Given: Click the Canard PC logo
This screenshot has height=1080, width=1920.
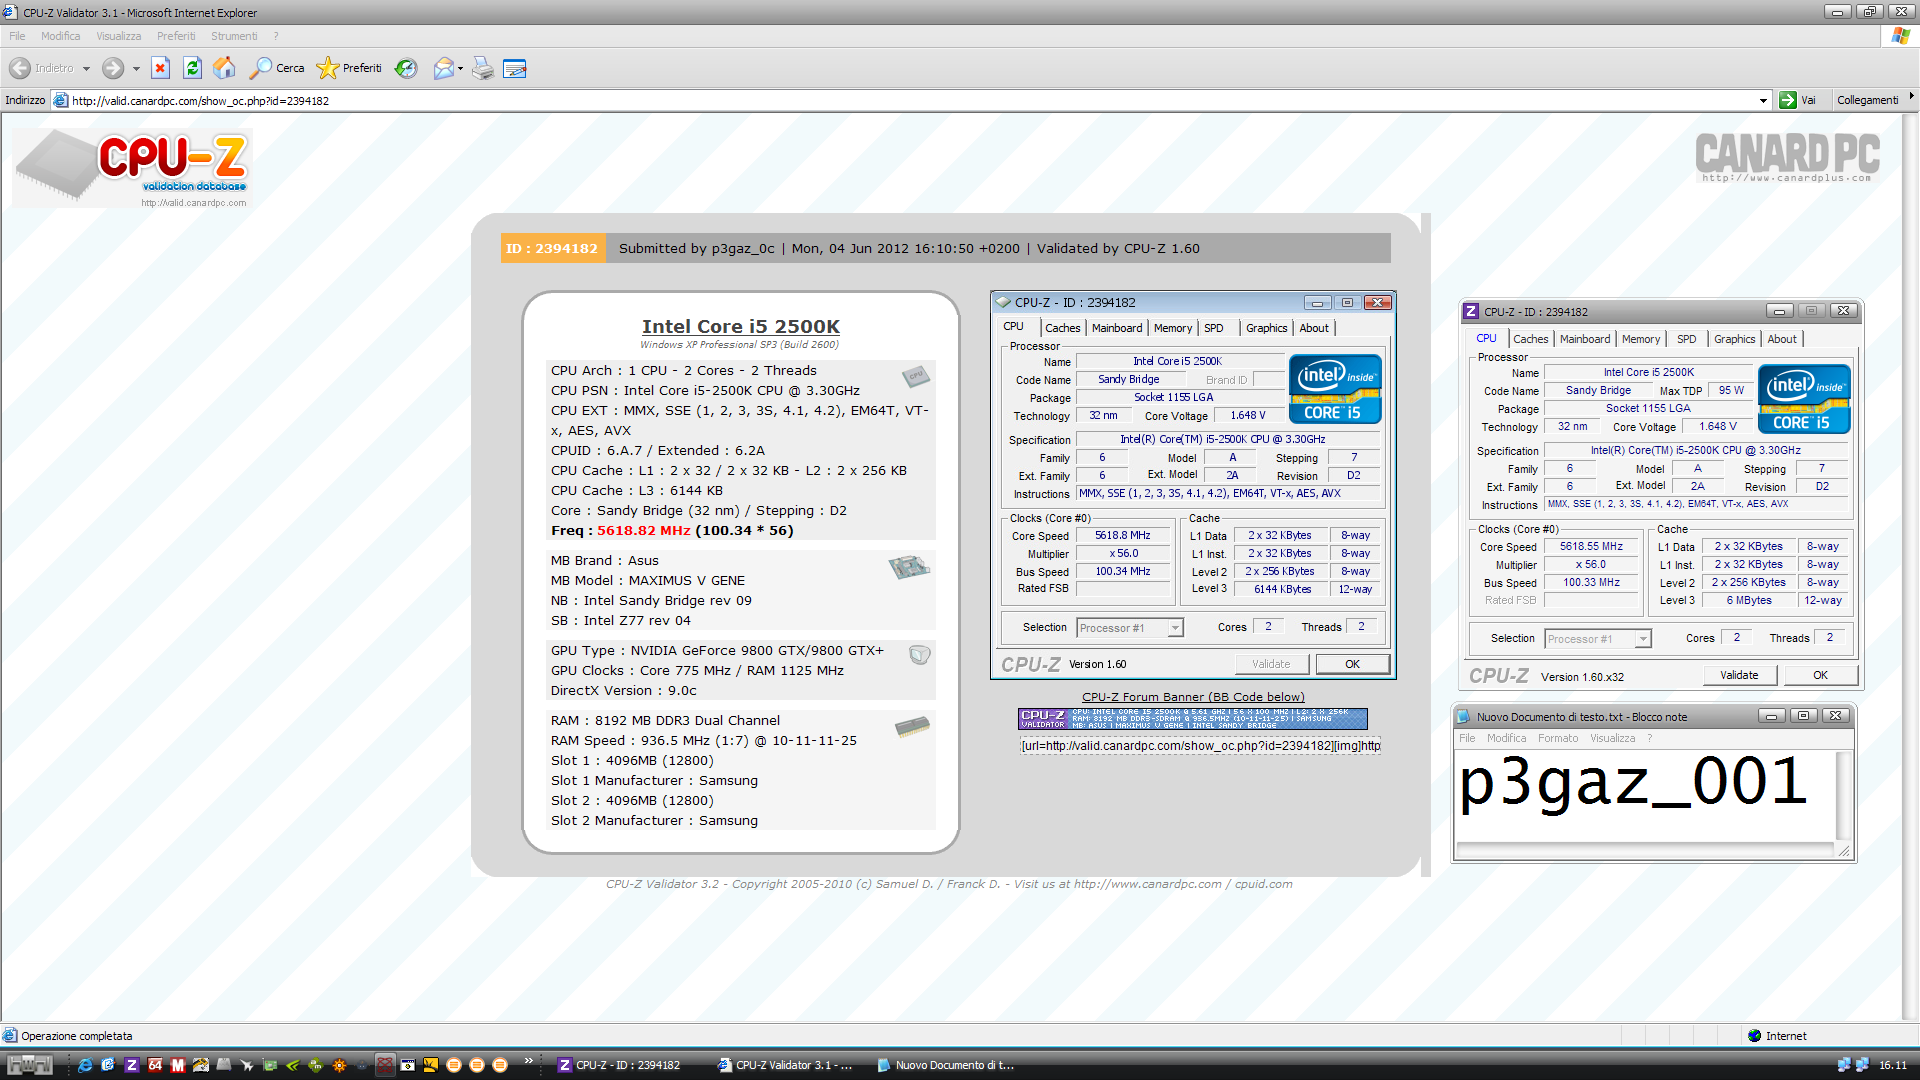Looking at the screenshot, I should (x=1787, y=158).
